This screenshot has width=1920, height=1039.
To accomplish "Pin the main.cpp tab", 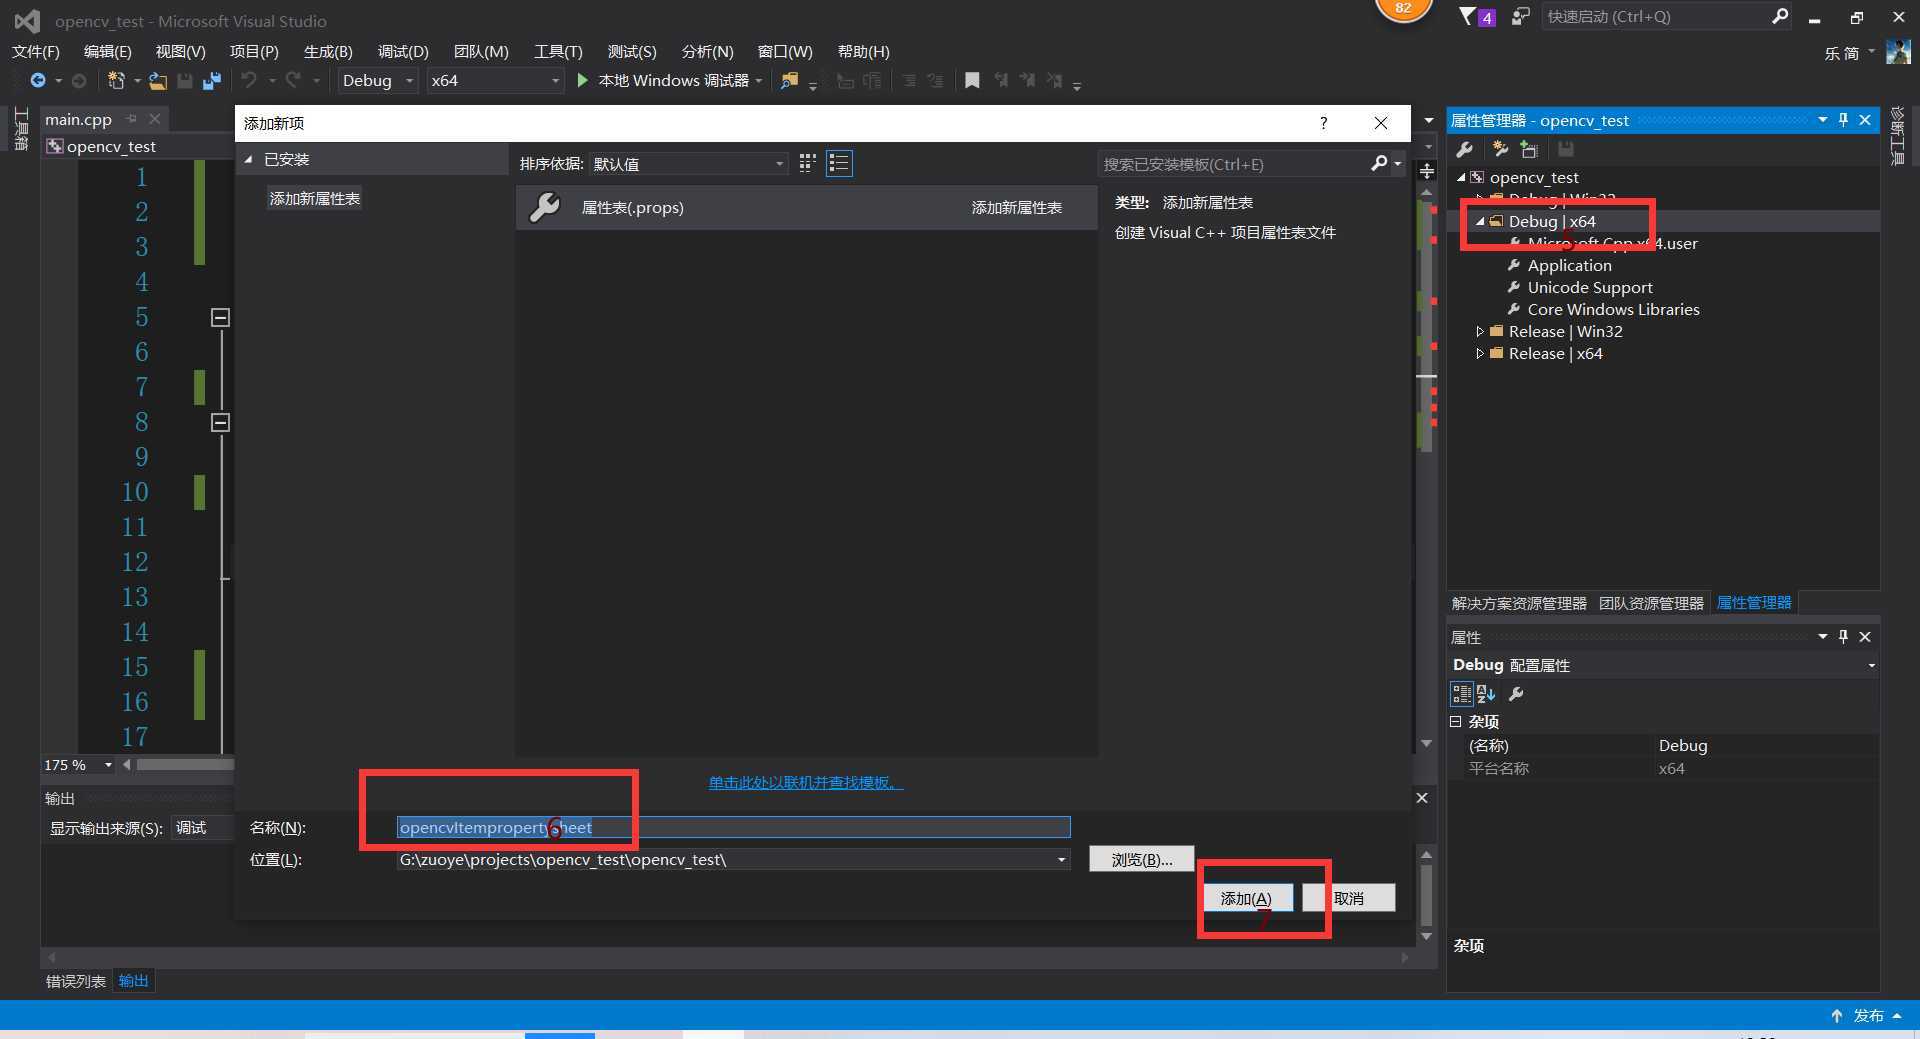I will pyautogui.click(x=131, y=119).
